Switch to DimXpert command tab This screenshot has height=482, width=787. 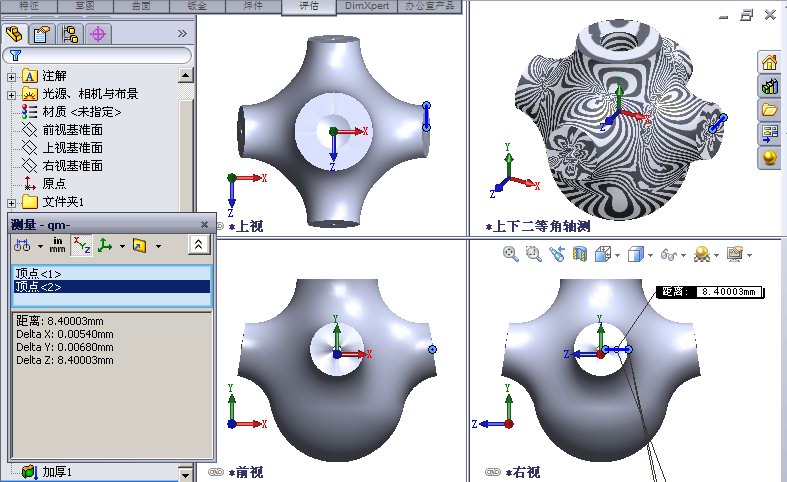(367, 6)
